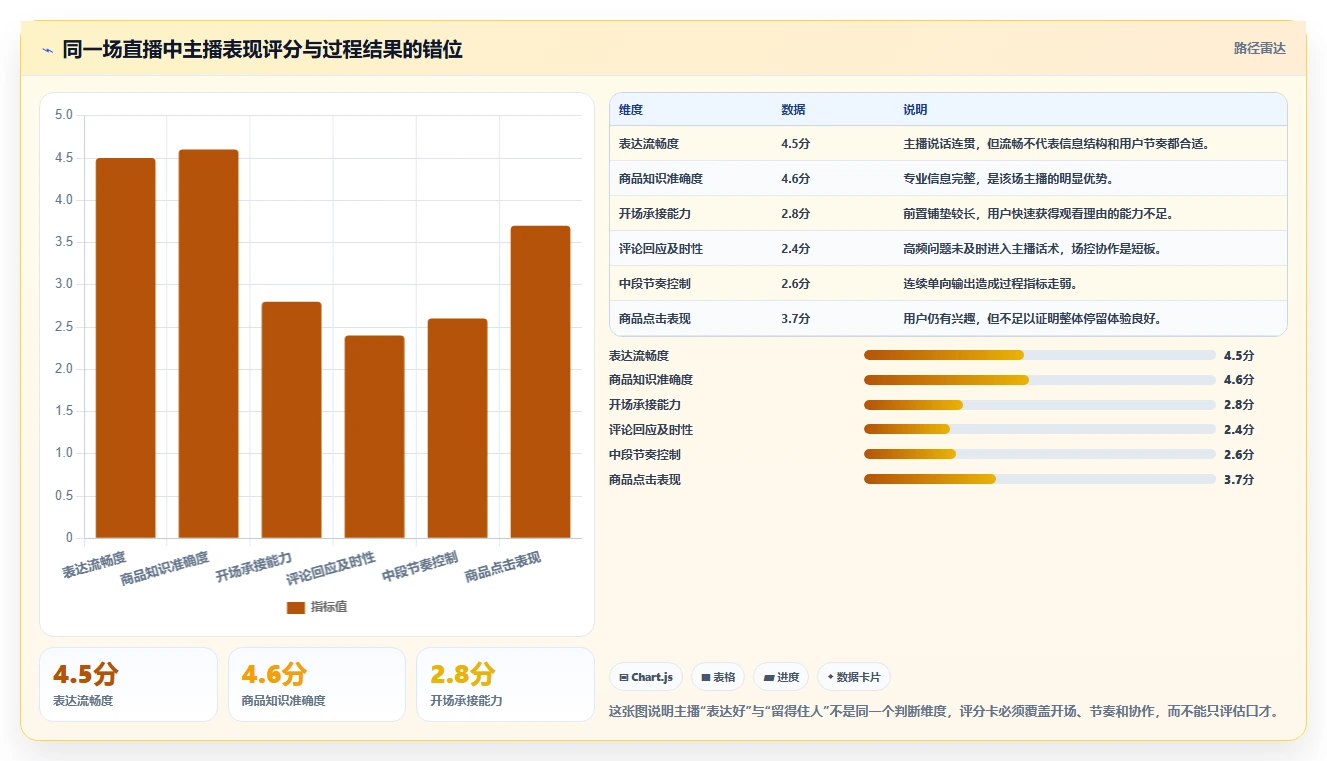Toggle the 指标值 legend swatch
Screen dimensions: 1327x761
point(295,607)
